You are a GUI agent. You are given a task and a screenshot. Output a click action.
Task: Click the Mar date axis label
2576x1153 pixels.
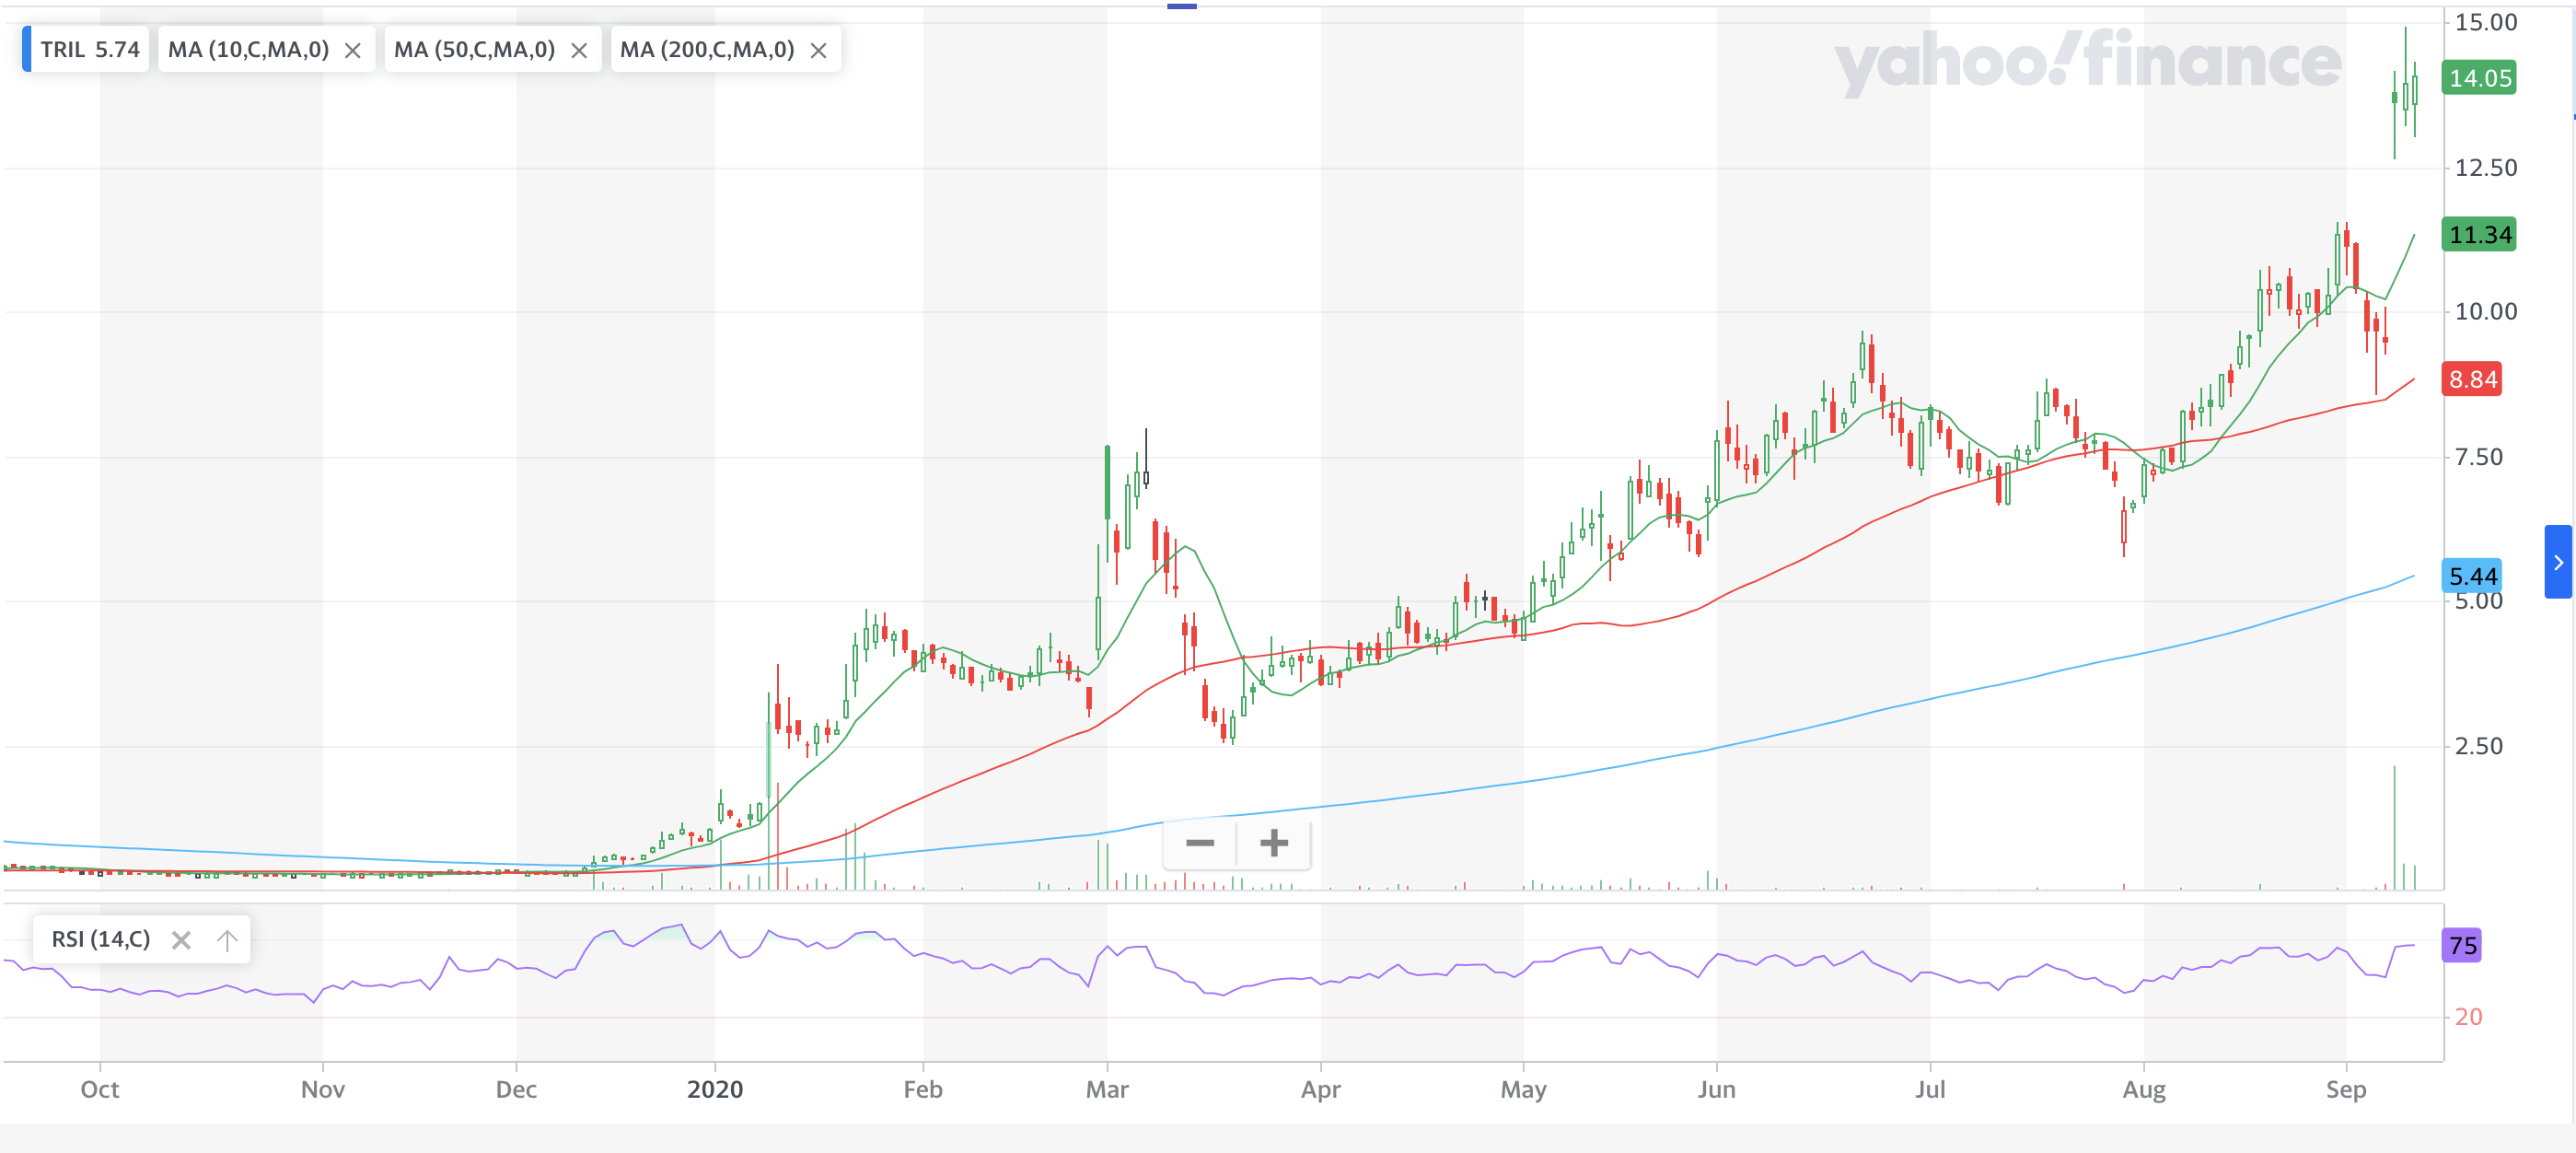point(1107,1089)
